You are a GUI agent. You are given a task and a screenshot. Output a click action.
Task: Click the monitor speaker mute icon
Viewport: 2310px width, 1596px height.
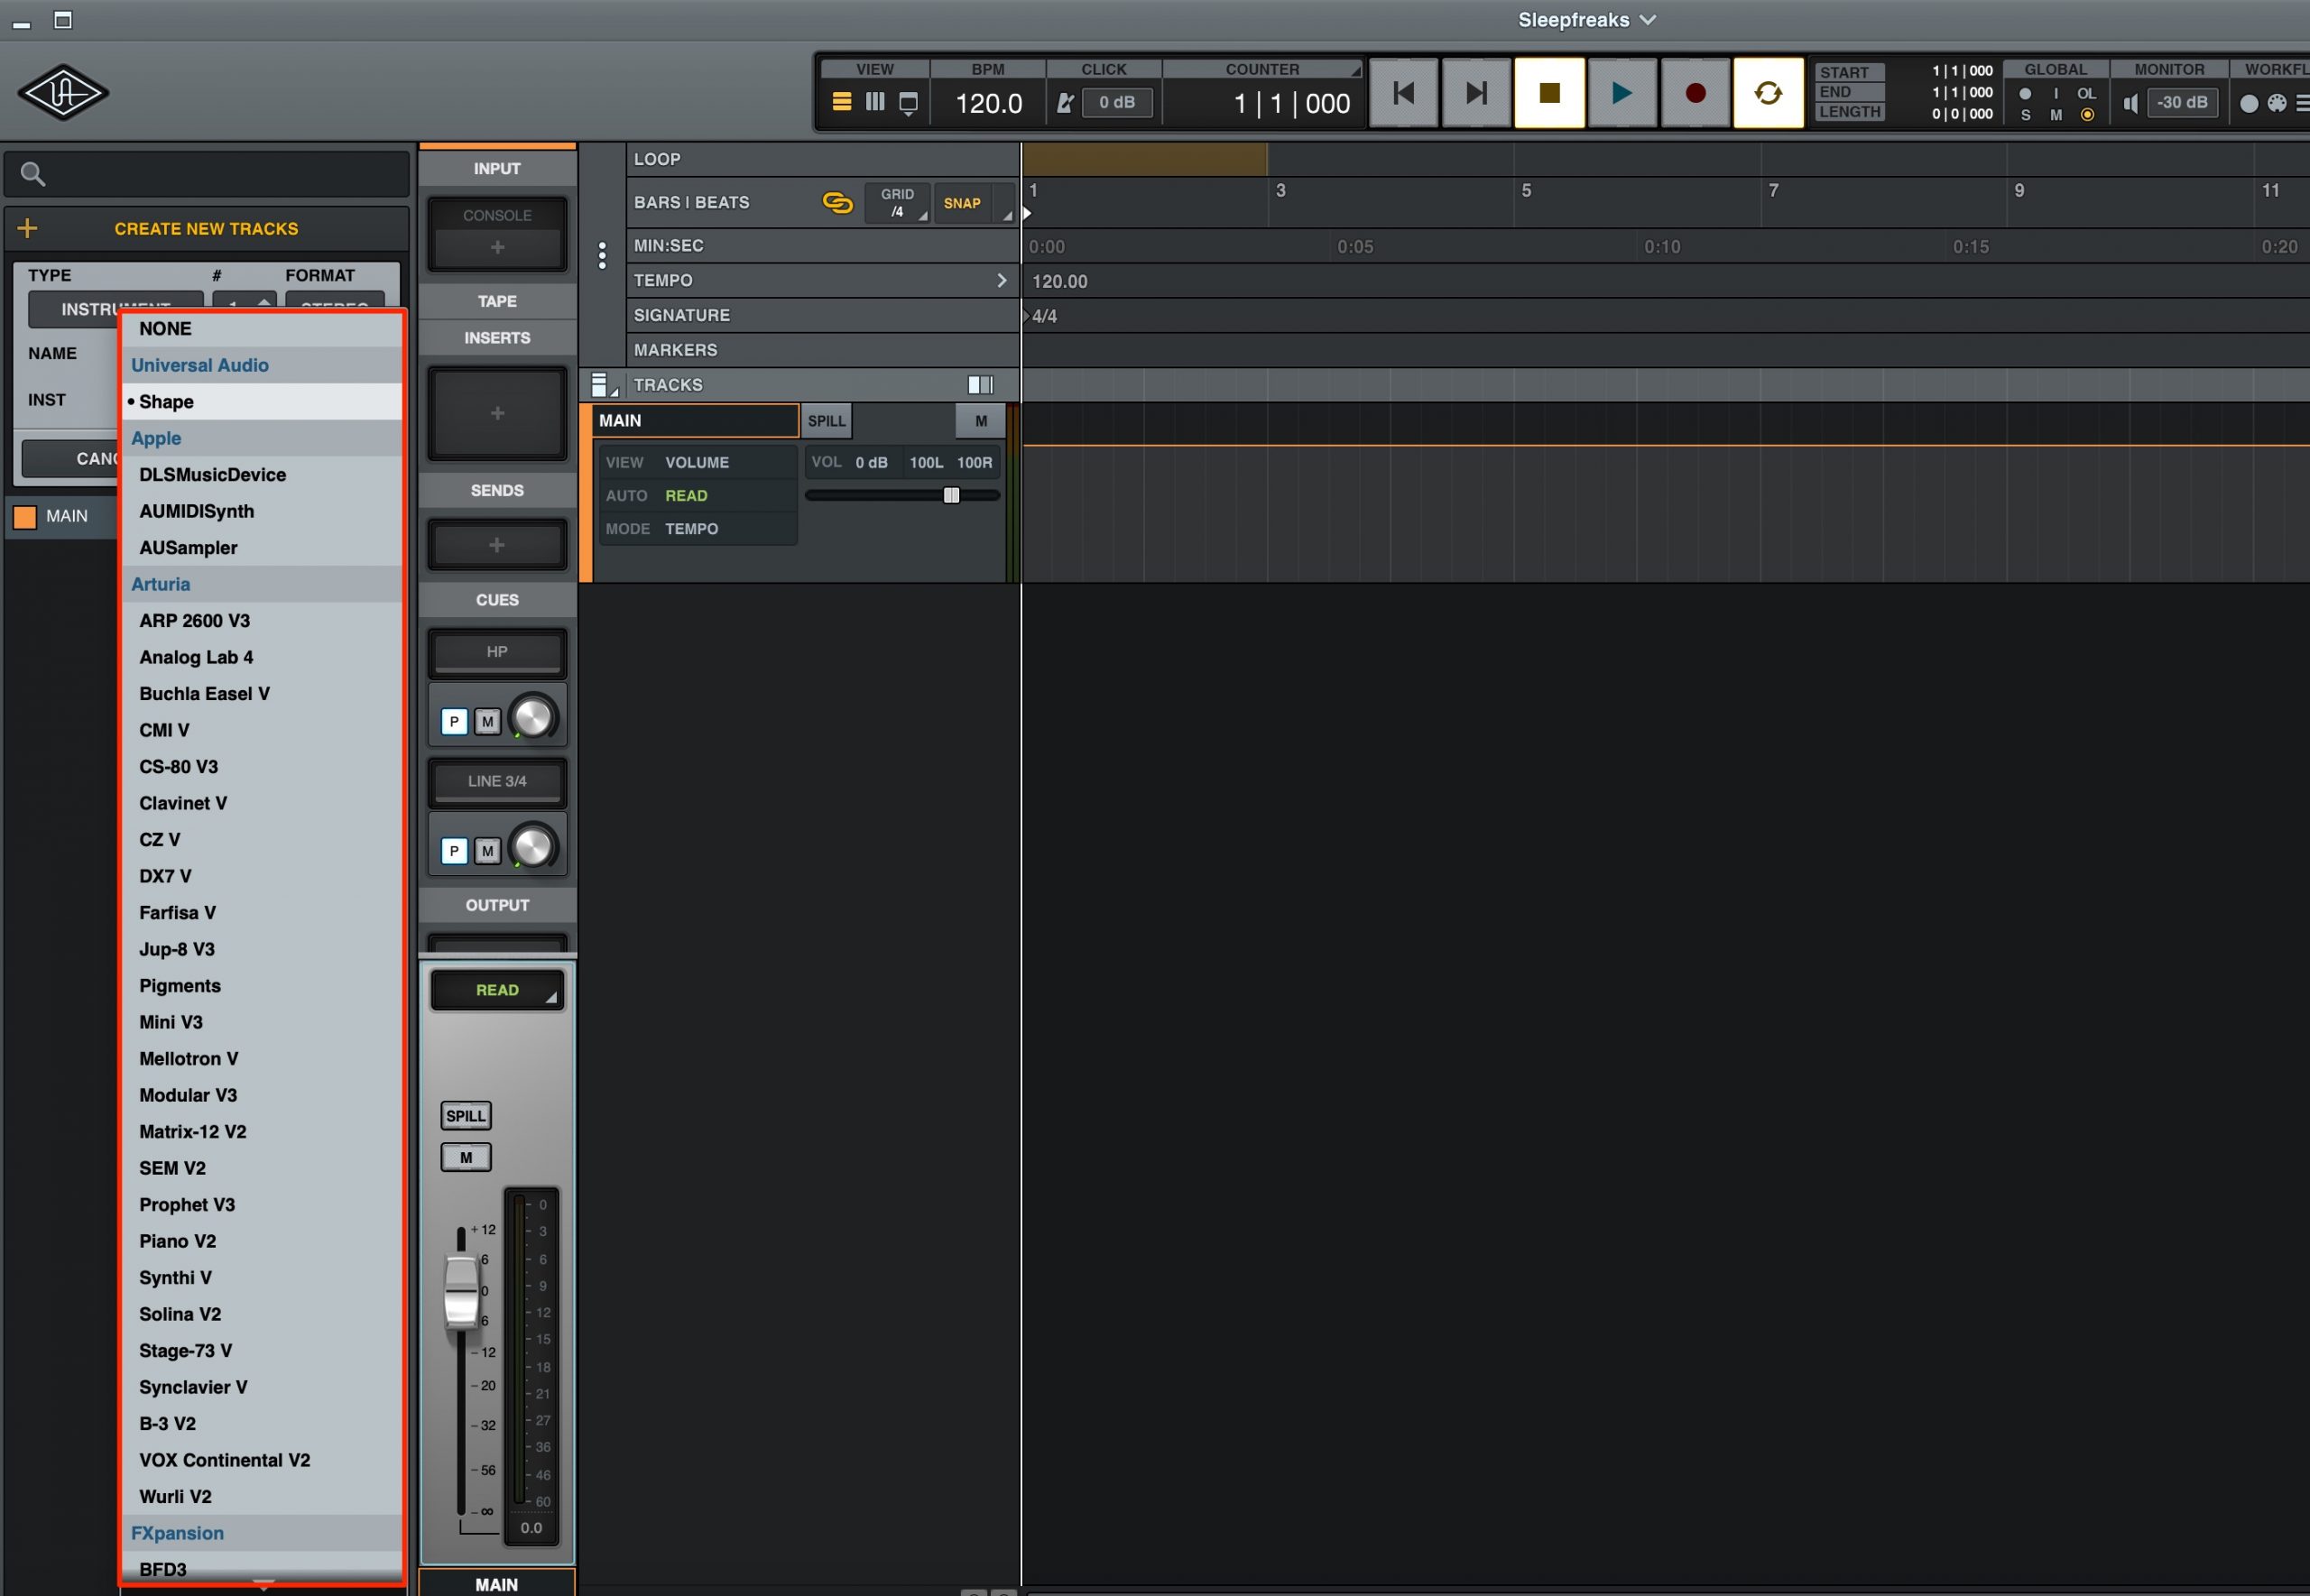click(2130, 103)
